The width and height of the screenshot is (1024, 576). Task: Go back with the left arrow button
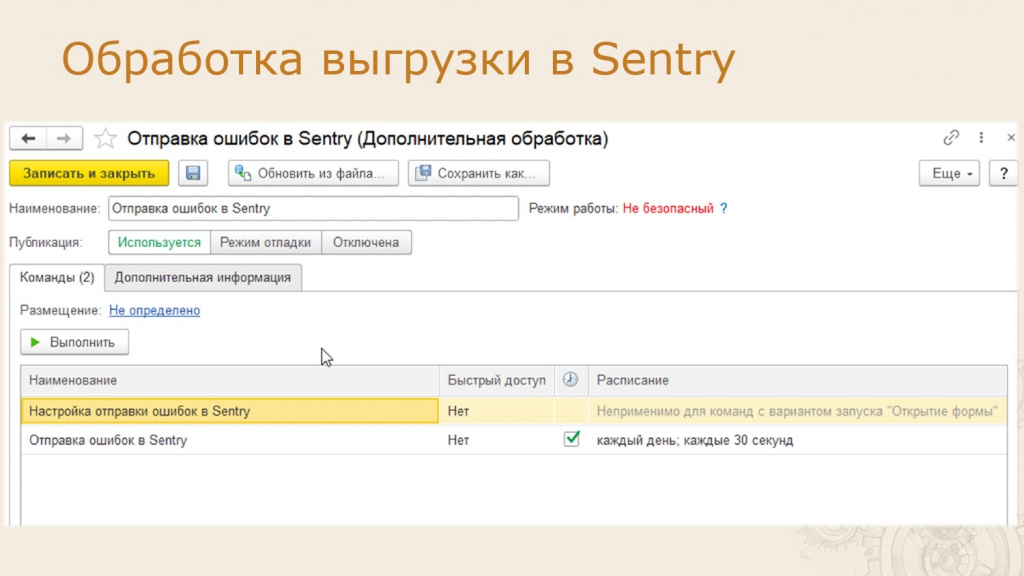[28, 138]
